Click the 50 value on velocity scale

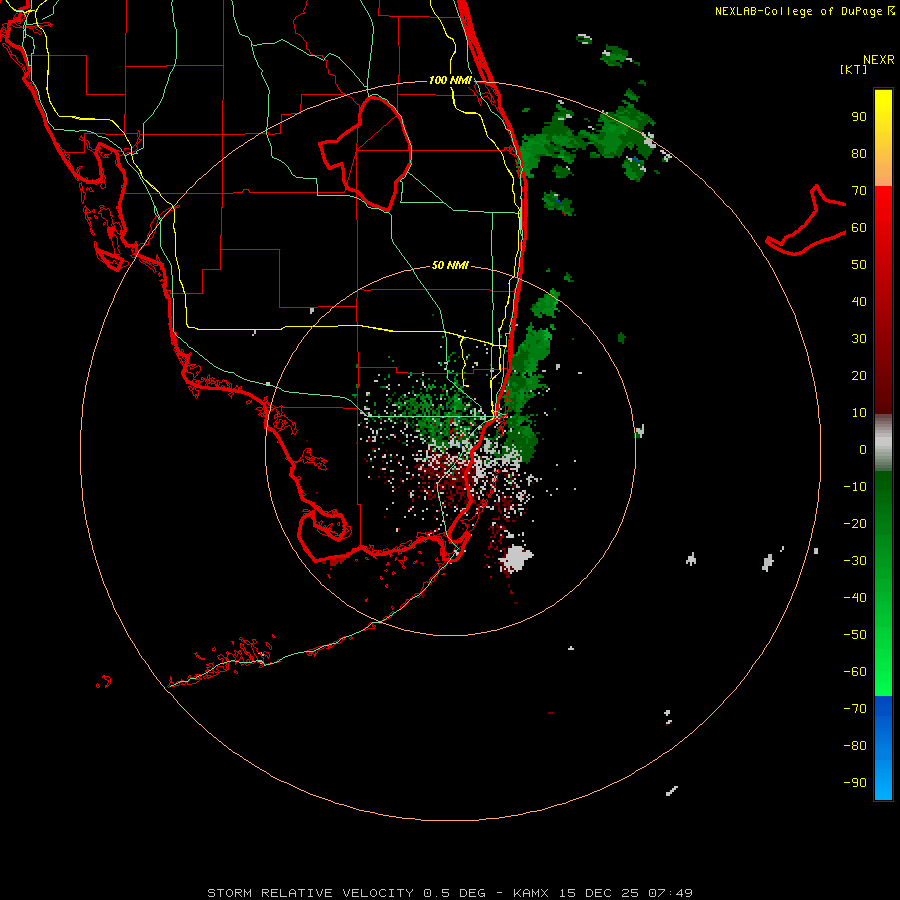coord(859,265)
